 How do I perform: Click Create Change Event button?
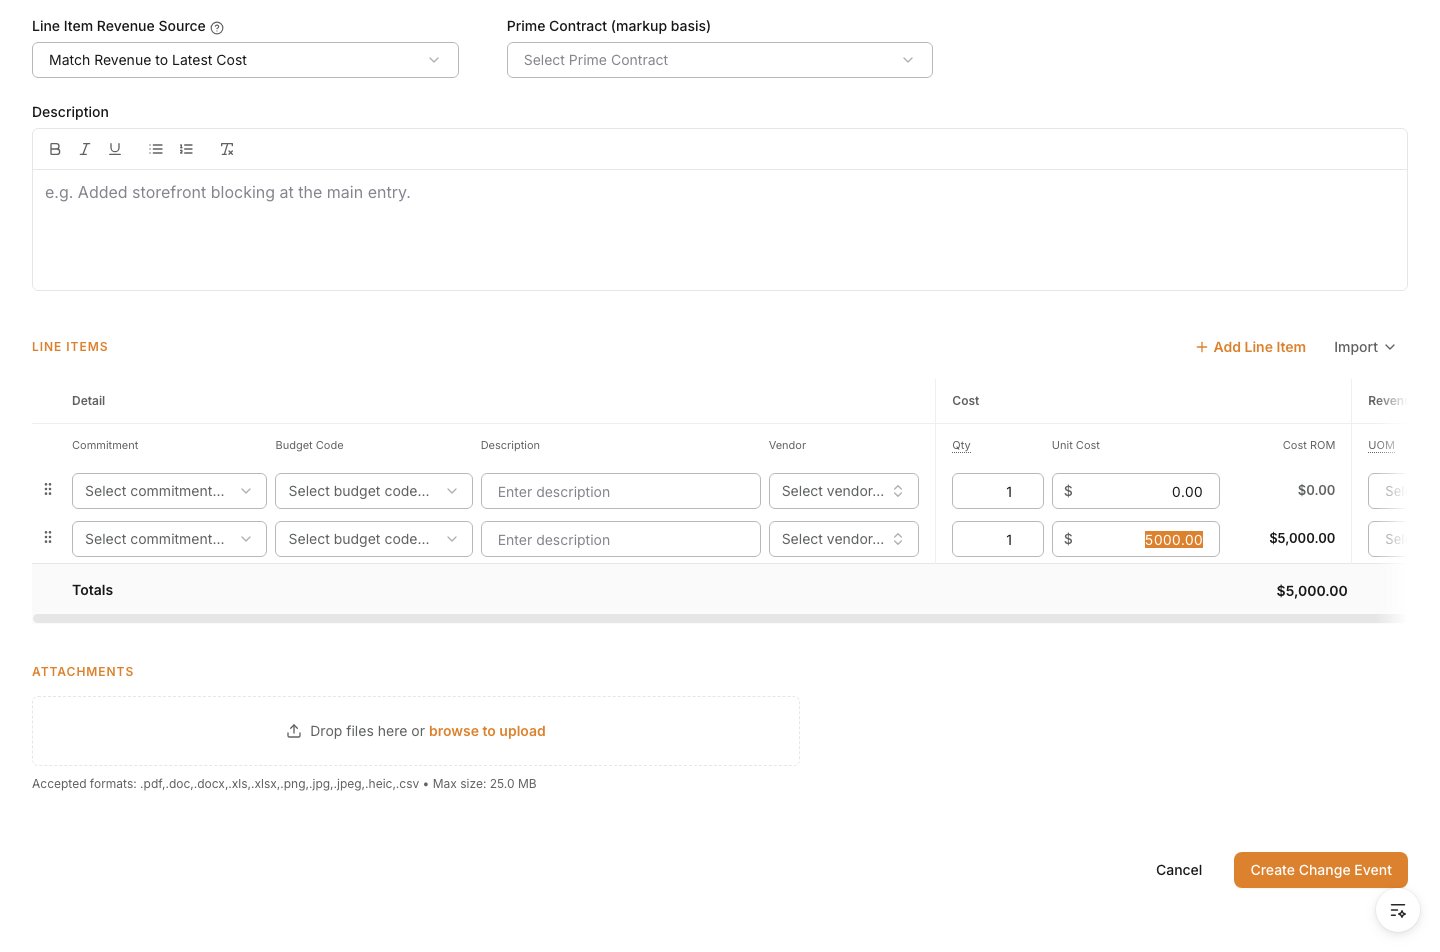(1321, 870)
